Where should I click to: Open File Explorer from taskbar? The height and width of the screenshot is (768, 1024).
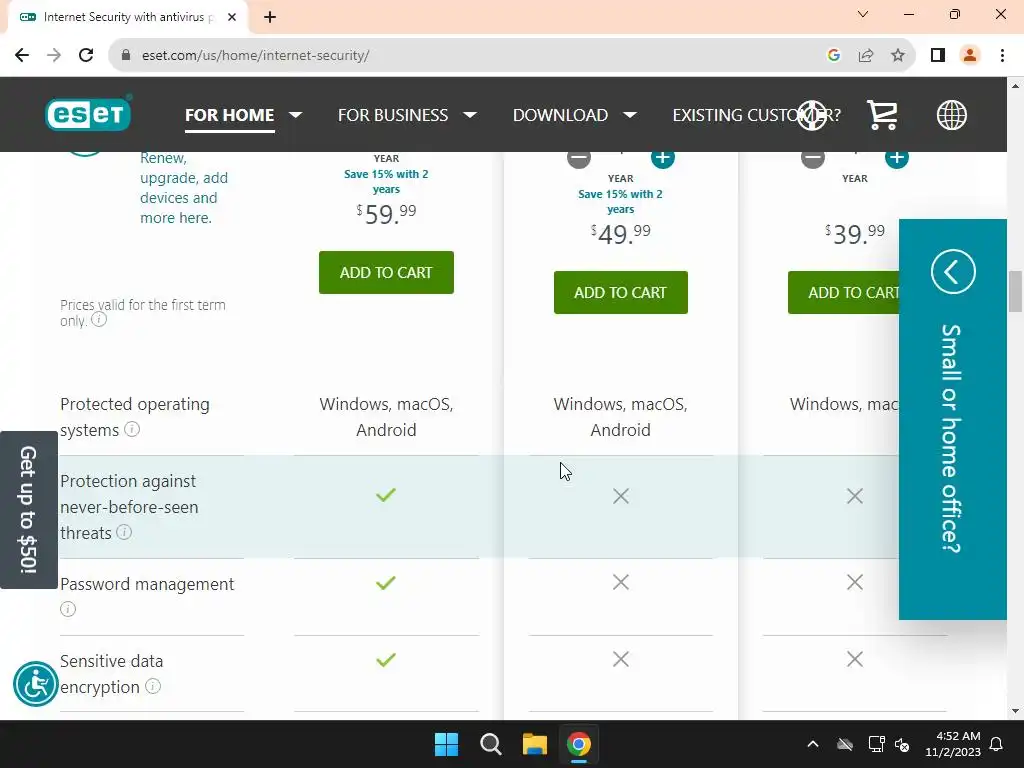[x=534, y=744]
